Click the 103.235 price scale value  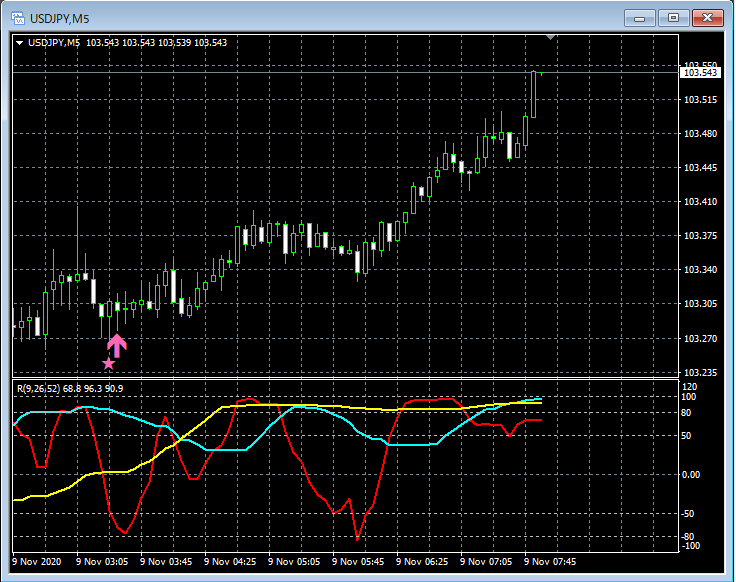click(x=700, y=373)
